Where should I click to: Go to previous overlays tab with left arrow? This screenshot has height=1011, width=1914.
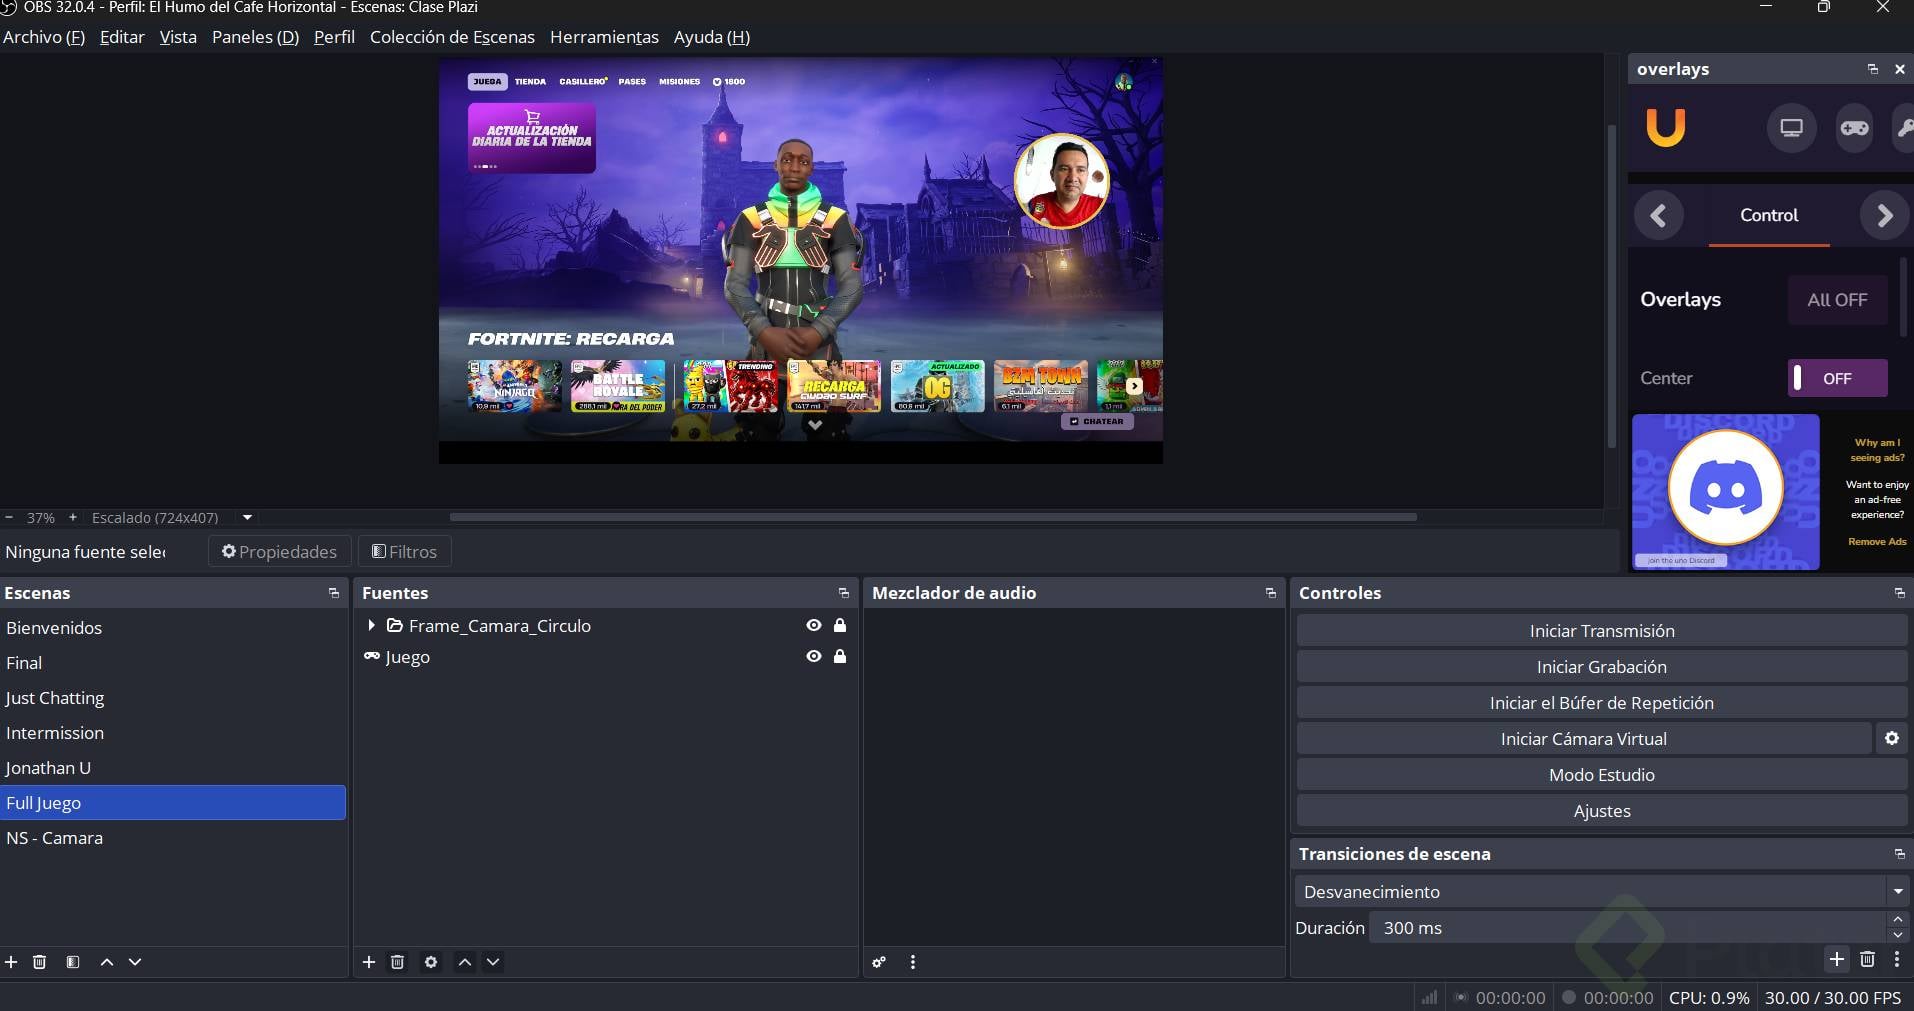pyautogui.click(x=1659, y=216)
